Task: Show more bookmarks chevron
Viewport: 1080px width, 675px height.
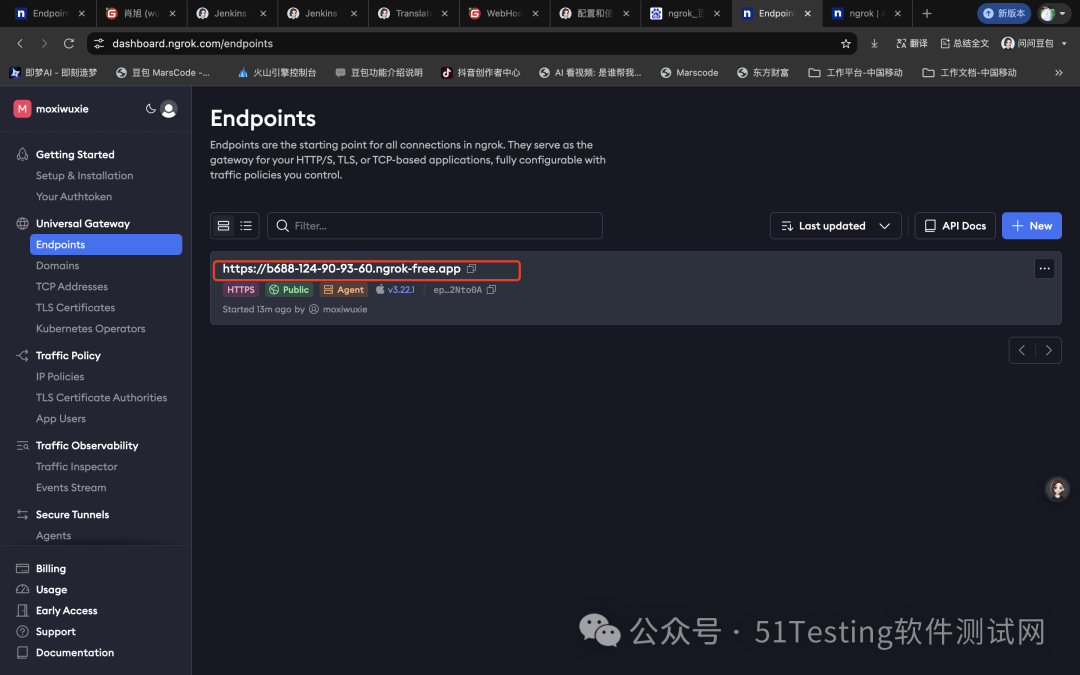Action: [1059, 72]
